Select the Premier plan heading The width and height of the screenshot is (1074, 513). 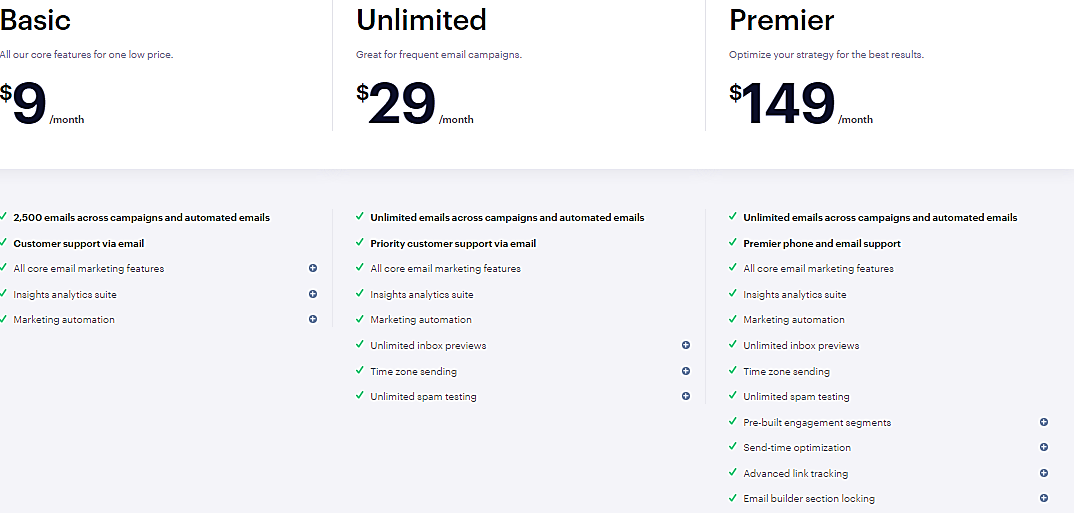pos(781,20)
